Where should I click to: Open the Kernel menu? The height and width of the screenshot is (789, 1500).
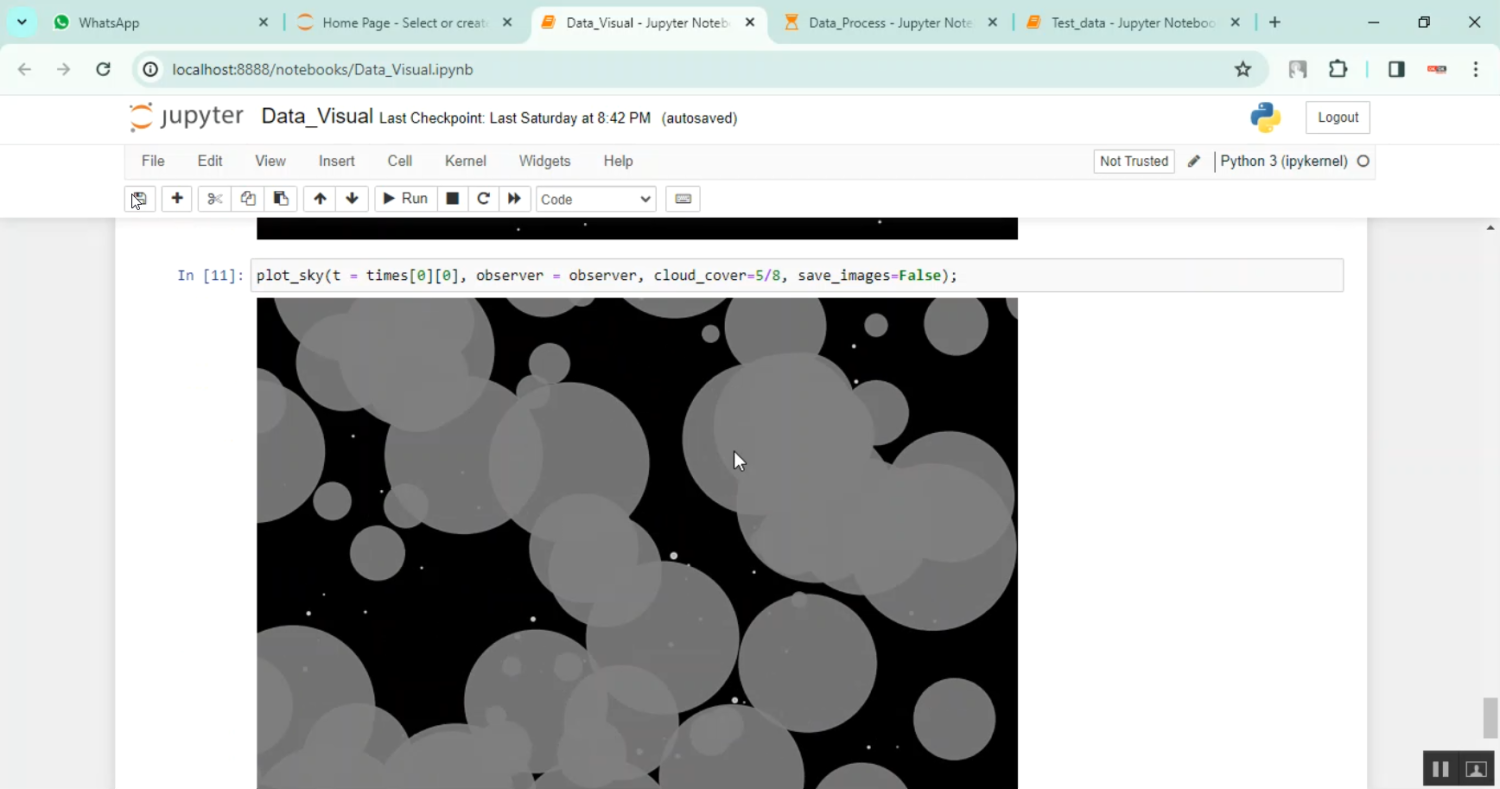pos(465,161)
